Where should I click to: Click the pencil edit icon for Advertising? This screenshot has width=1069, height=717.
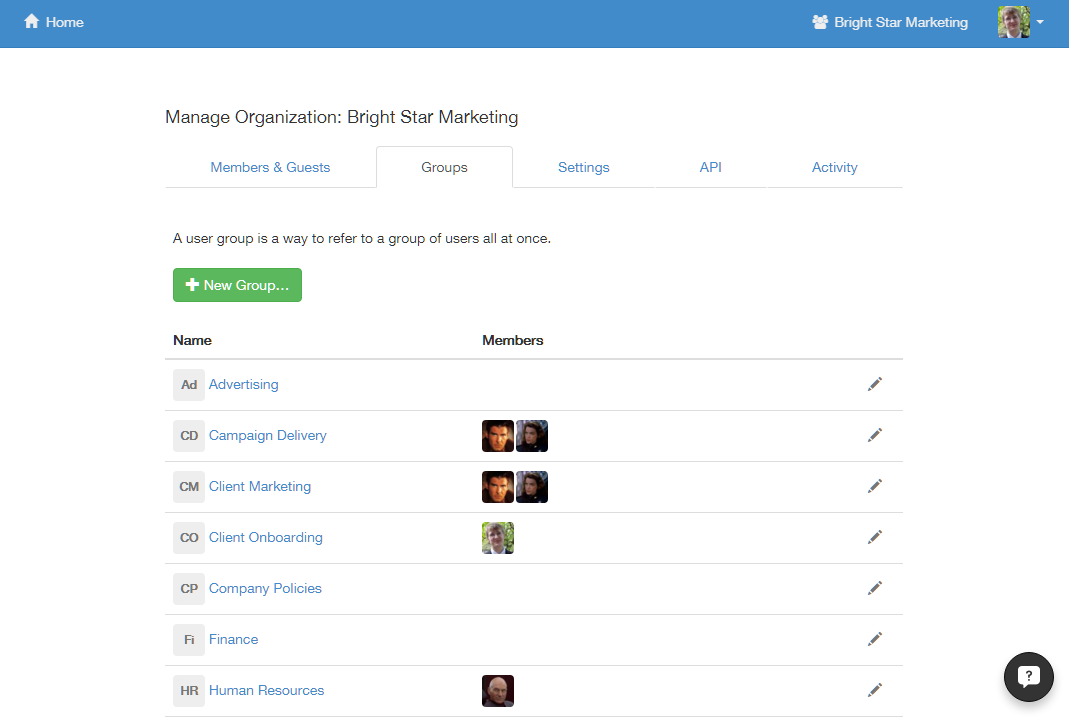[x=875, y=384]
